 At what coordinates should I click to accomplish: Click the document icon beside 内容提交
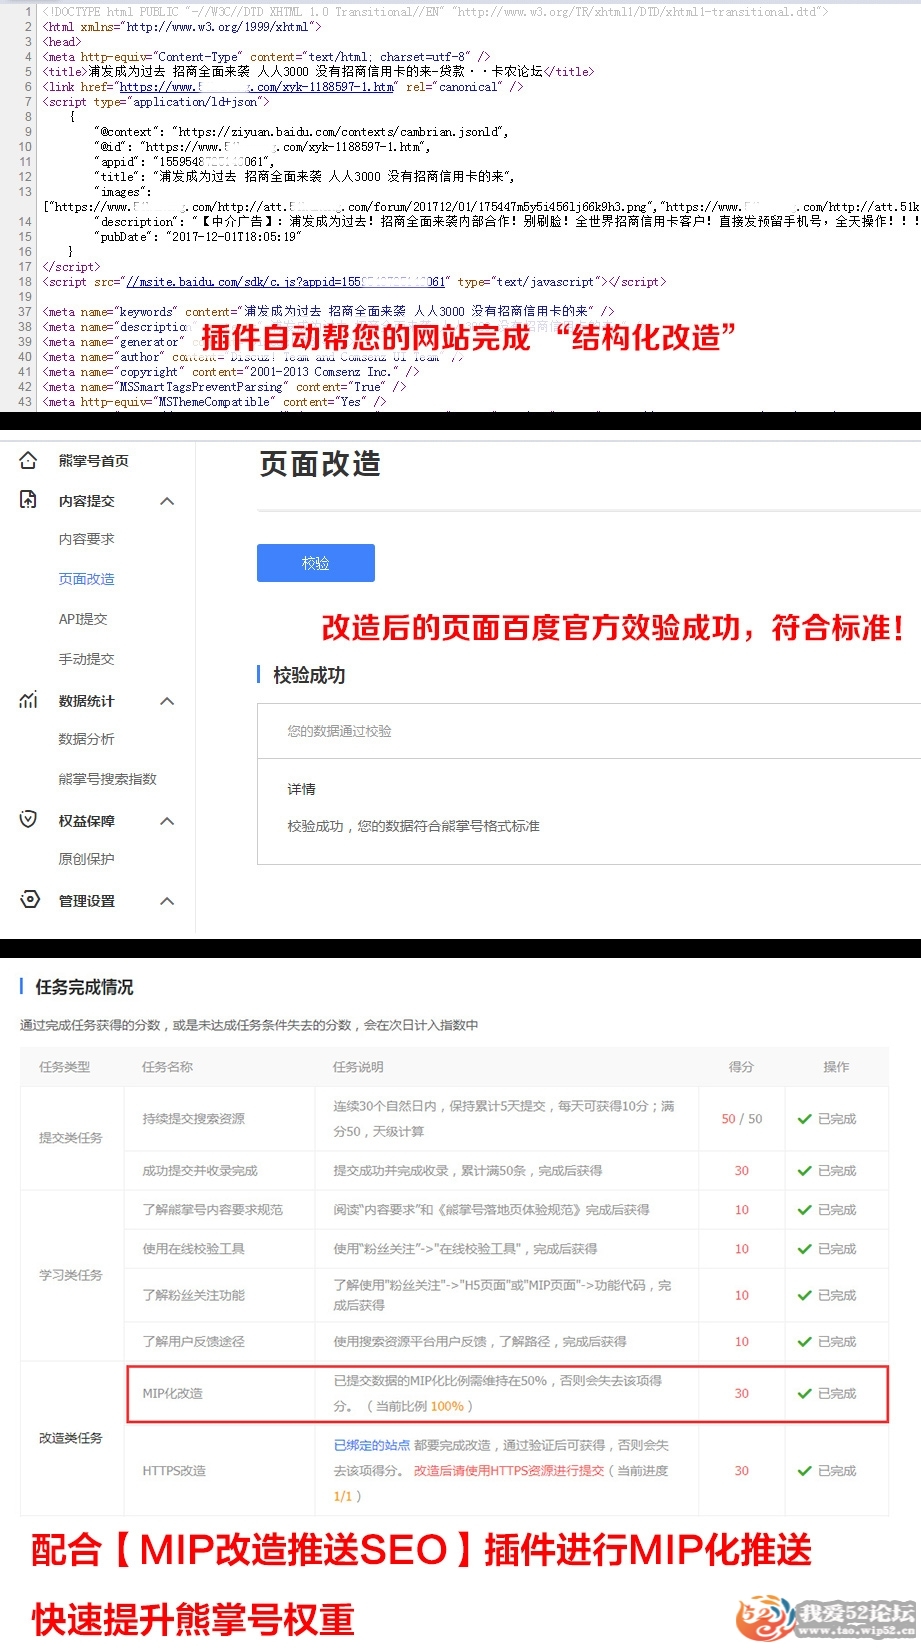click(x=28, y=500)
